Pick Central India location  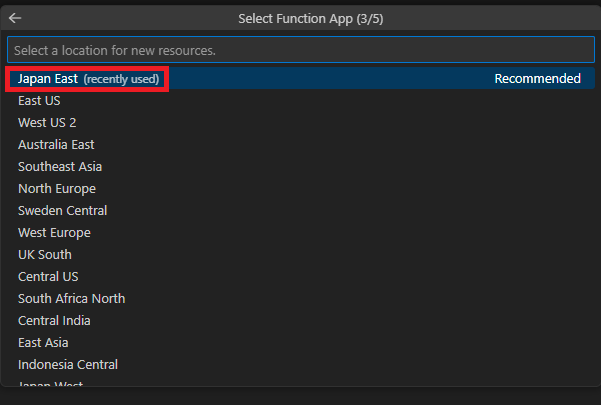[x=54, y=321]
